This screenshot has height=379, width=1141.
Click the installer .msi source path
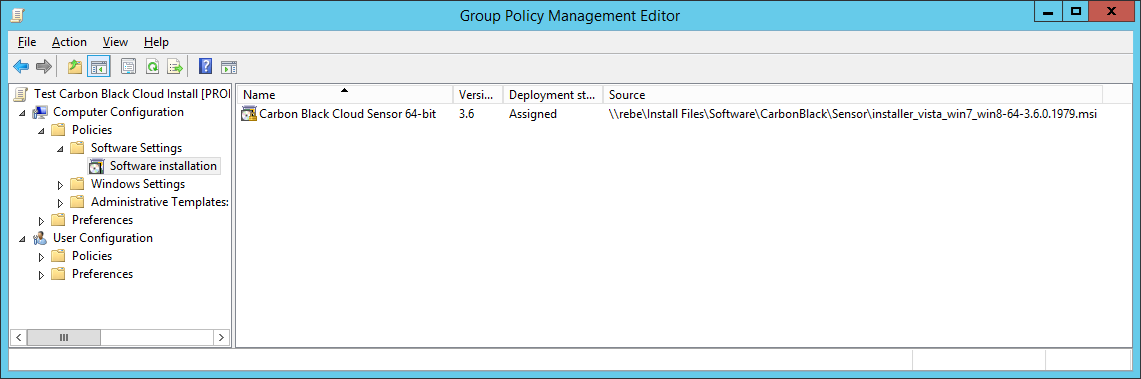tap(852, 114)
